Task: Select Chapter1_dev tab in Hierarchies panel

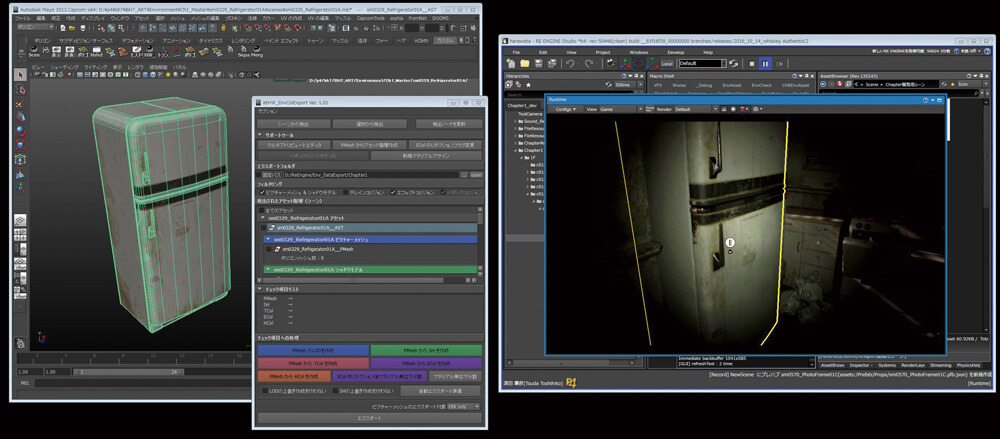Action: click(x=520, y=105)
